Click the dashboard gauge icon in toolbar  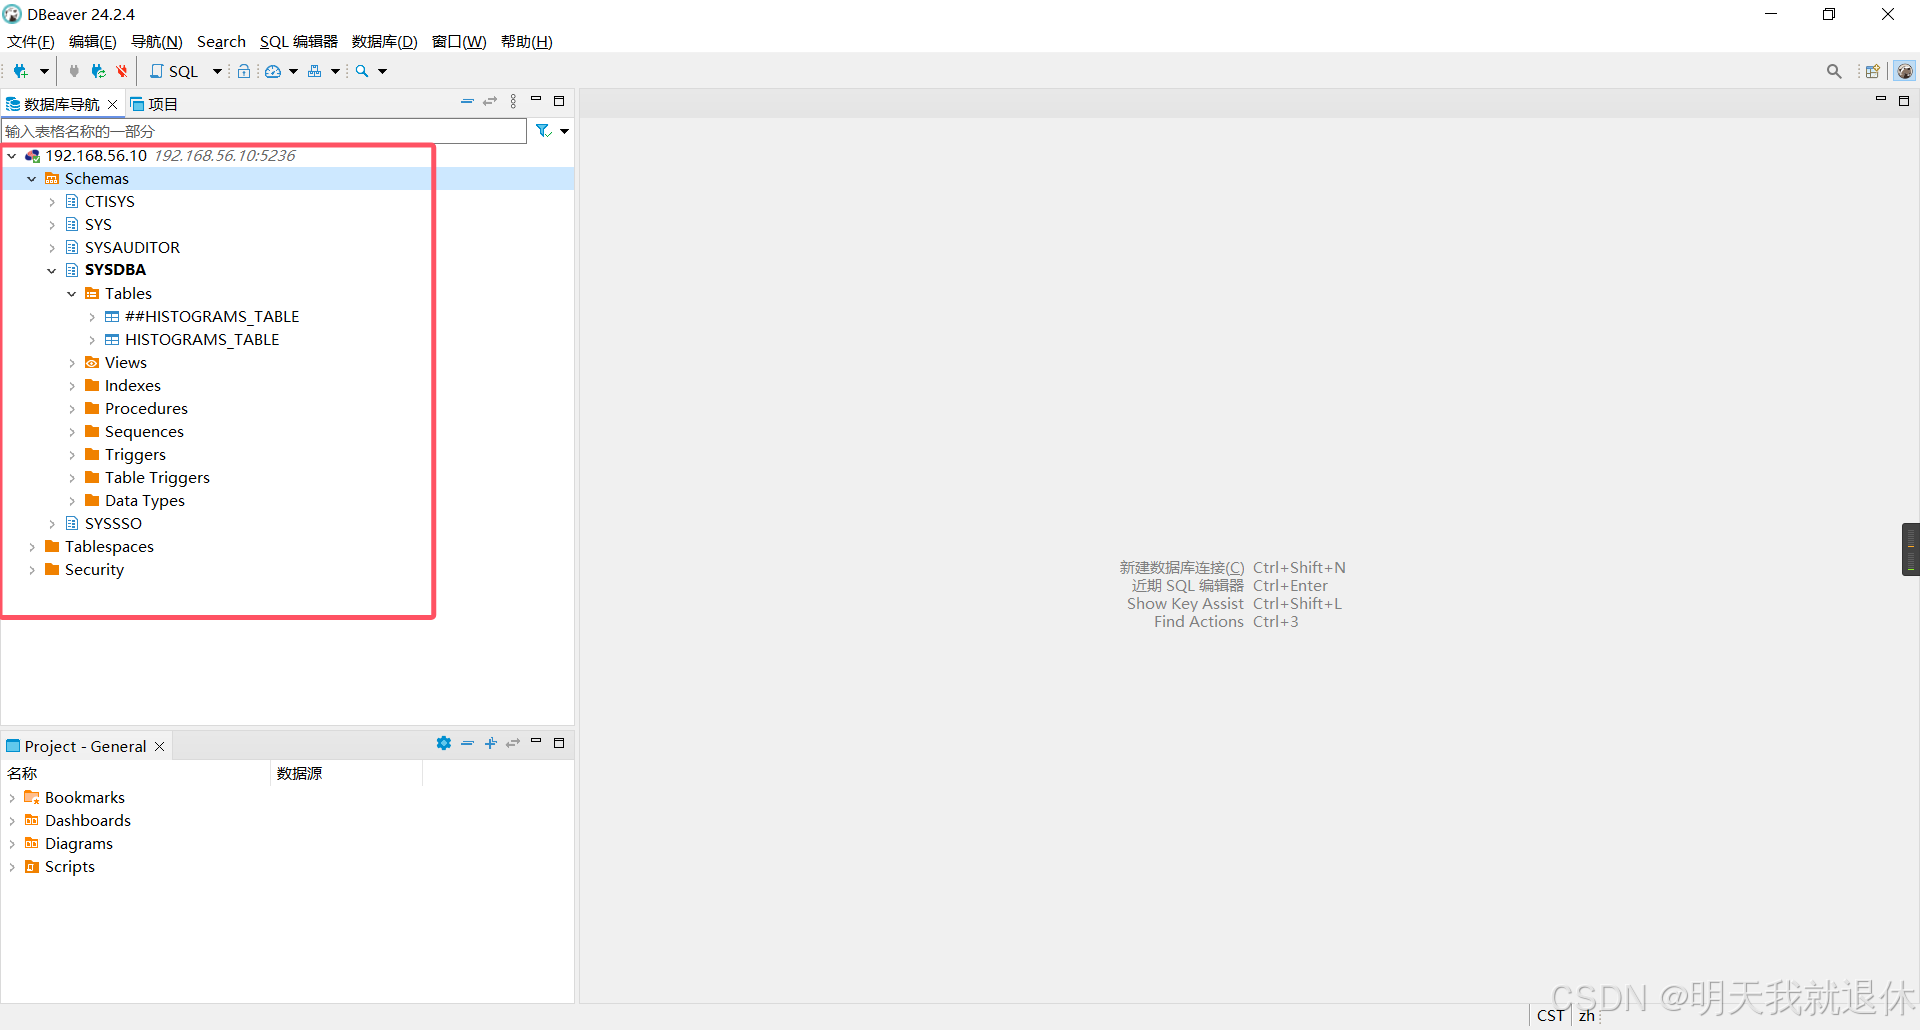click(x=273, y=71)
